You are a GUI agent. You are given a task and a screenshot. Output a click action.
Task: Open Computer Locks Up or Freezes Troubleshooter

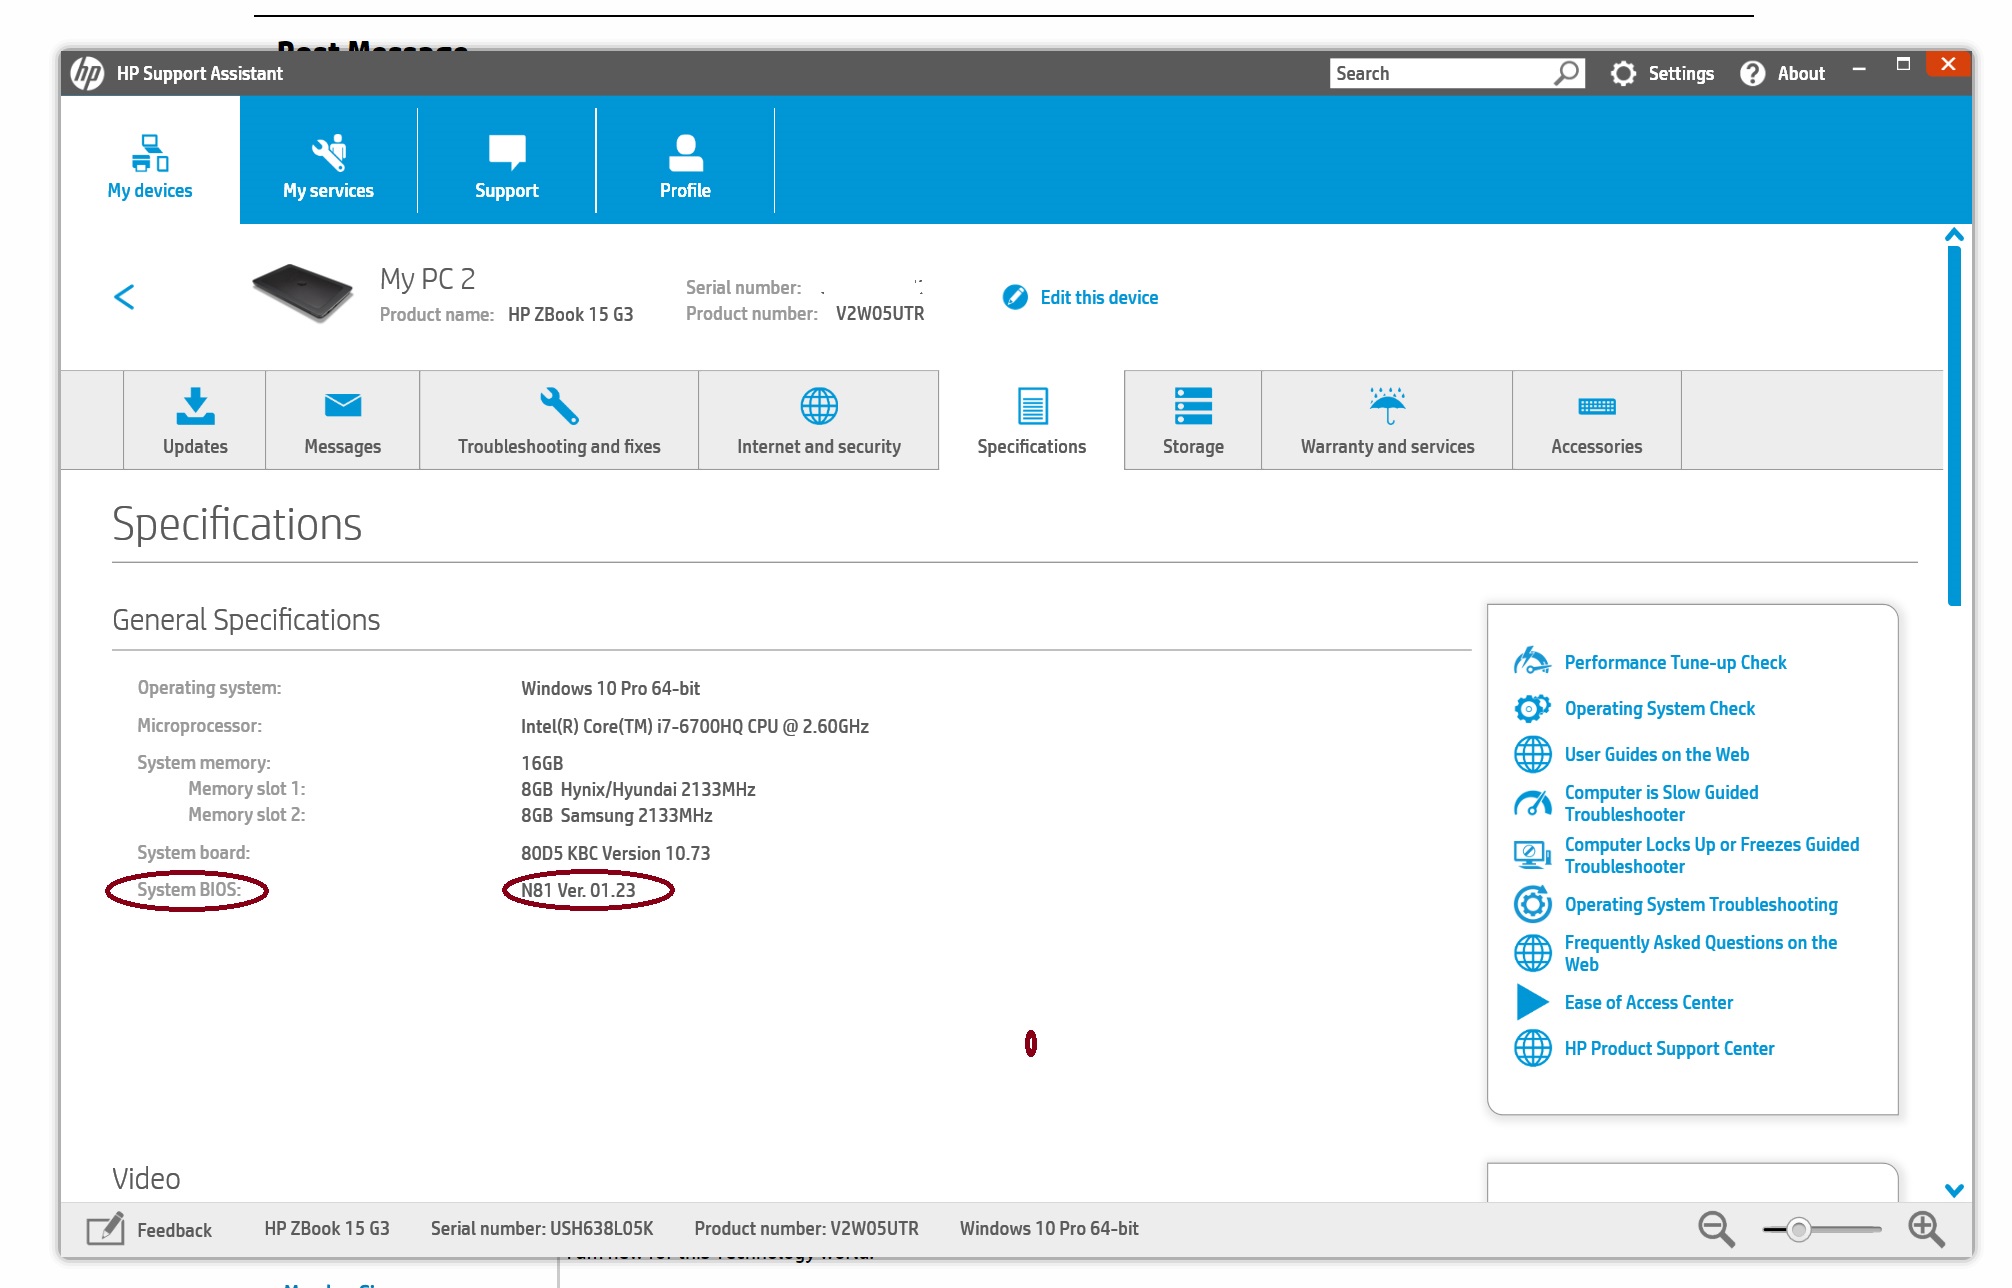point(1711,855)
